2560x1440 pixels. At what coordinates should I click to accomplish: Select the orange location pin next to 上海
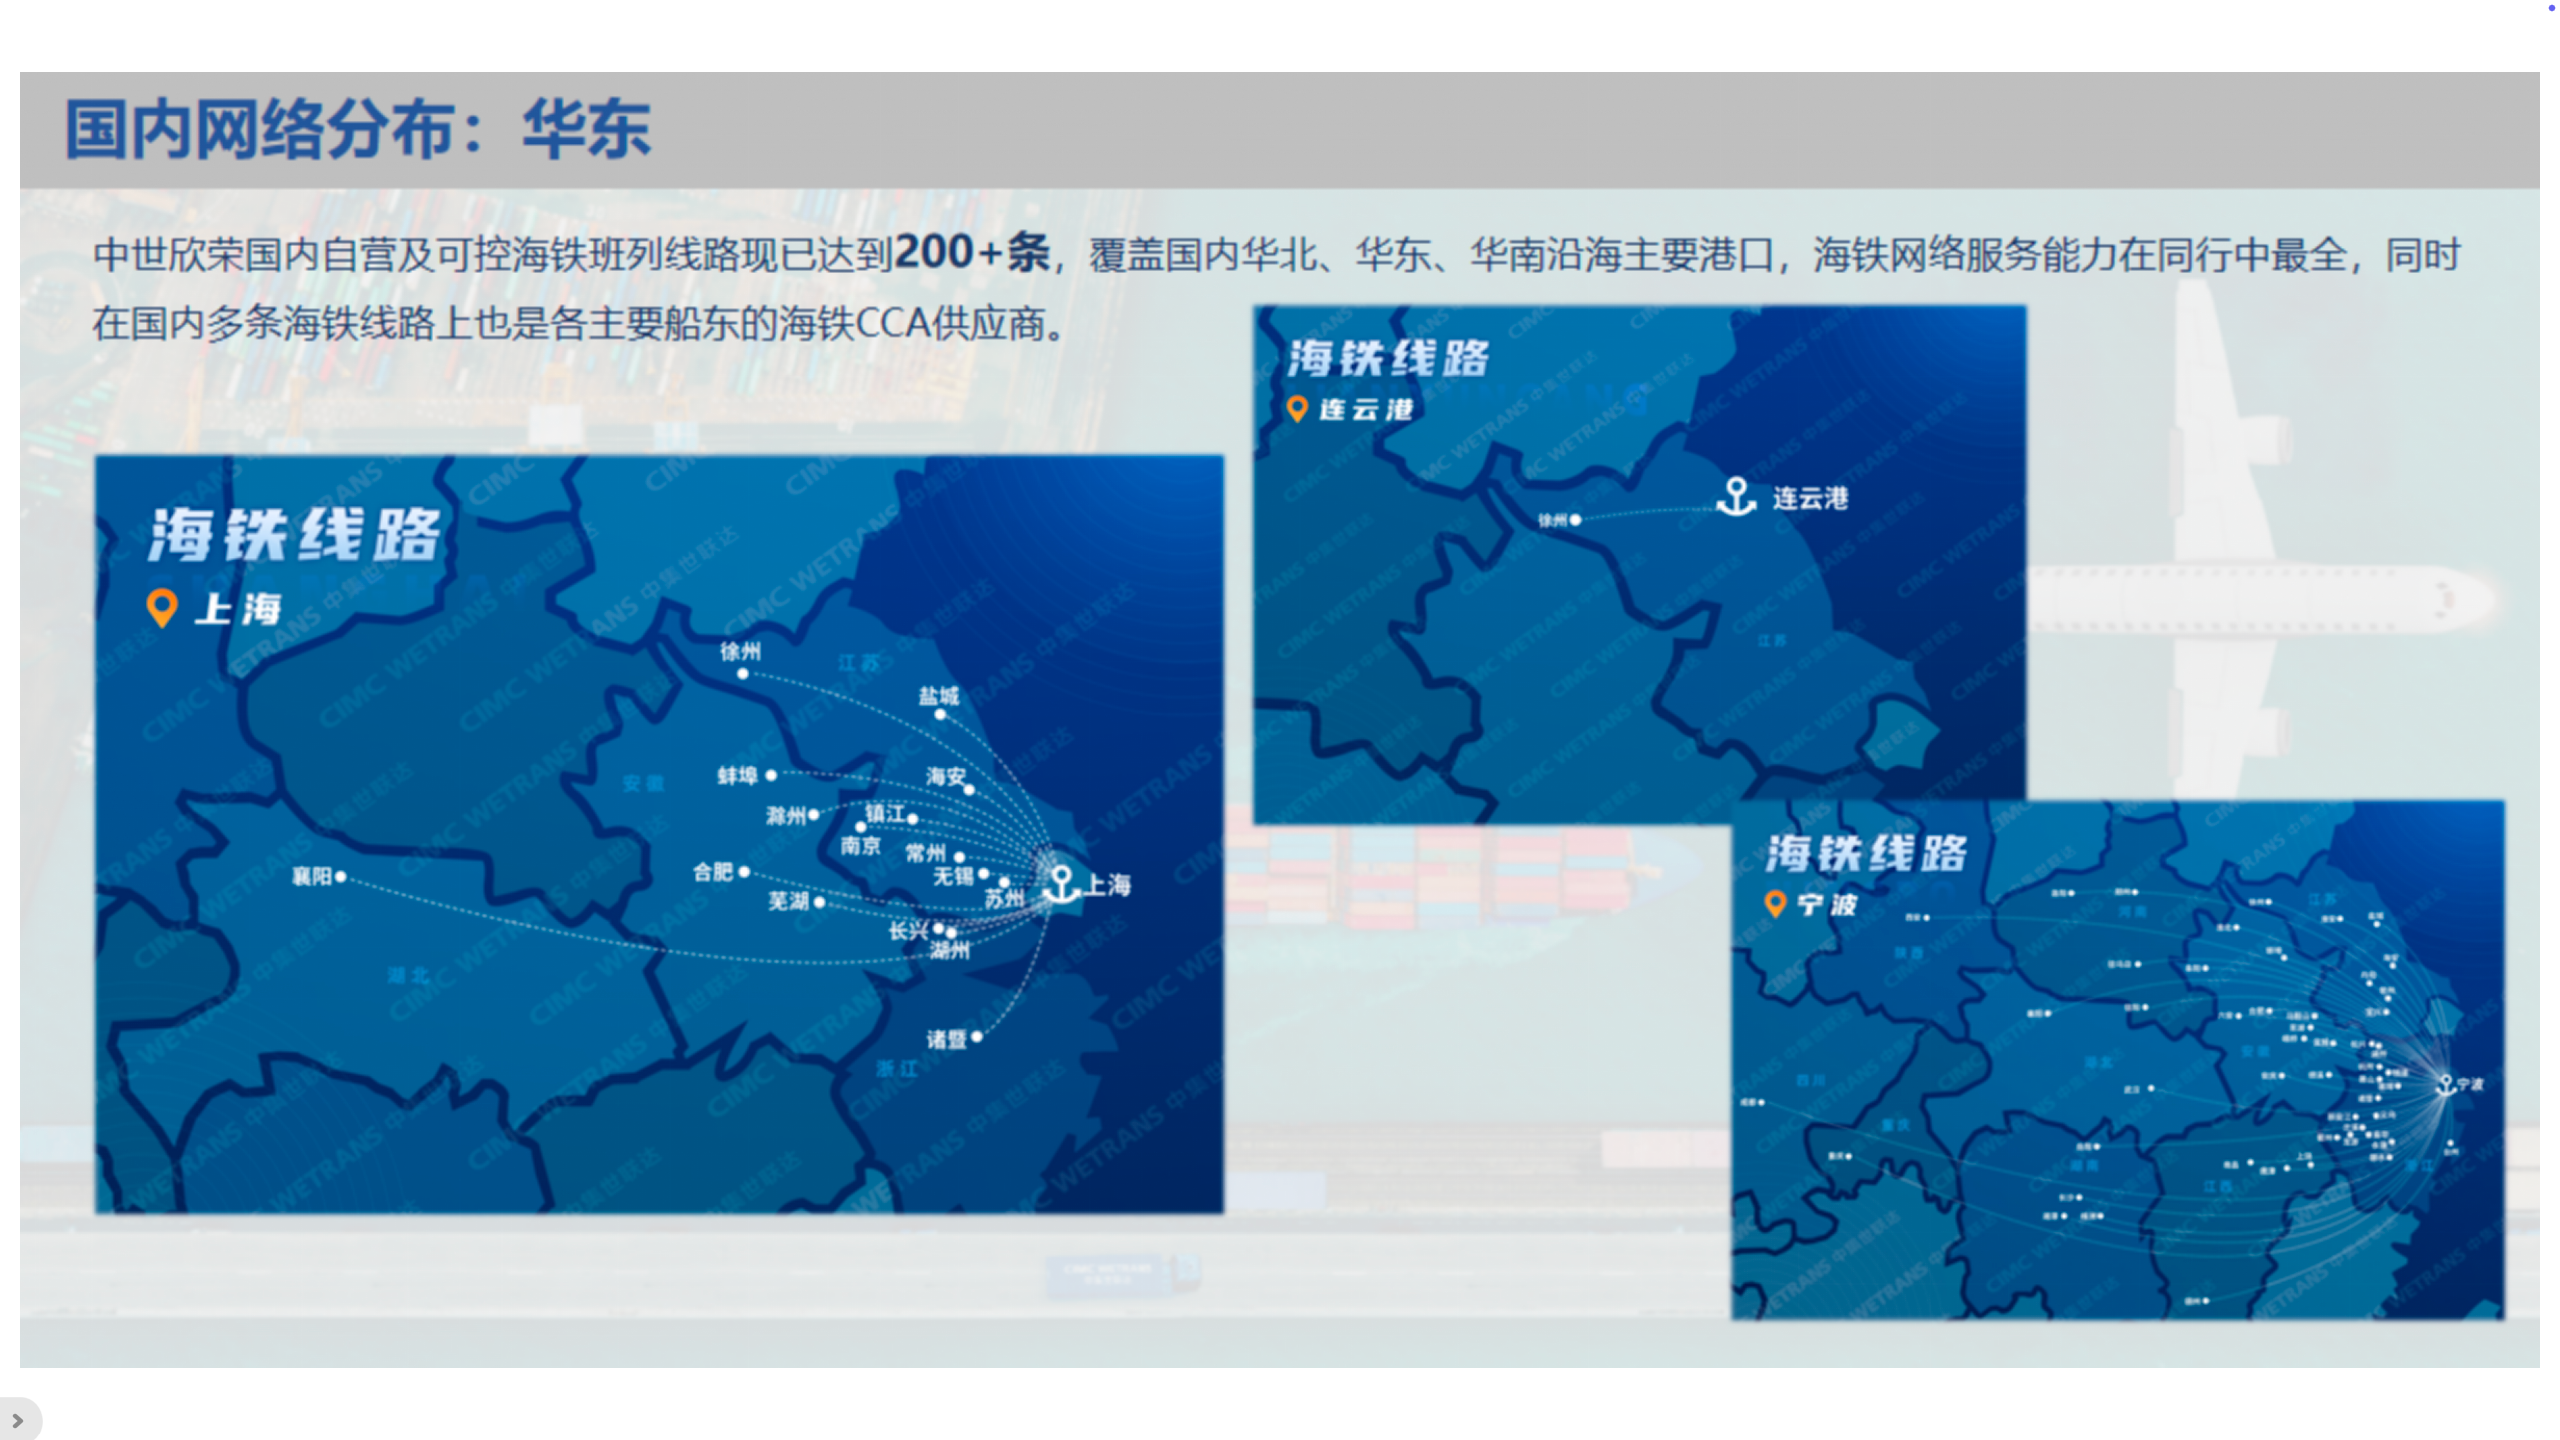point(162,607)
